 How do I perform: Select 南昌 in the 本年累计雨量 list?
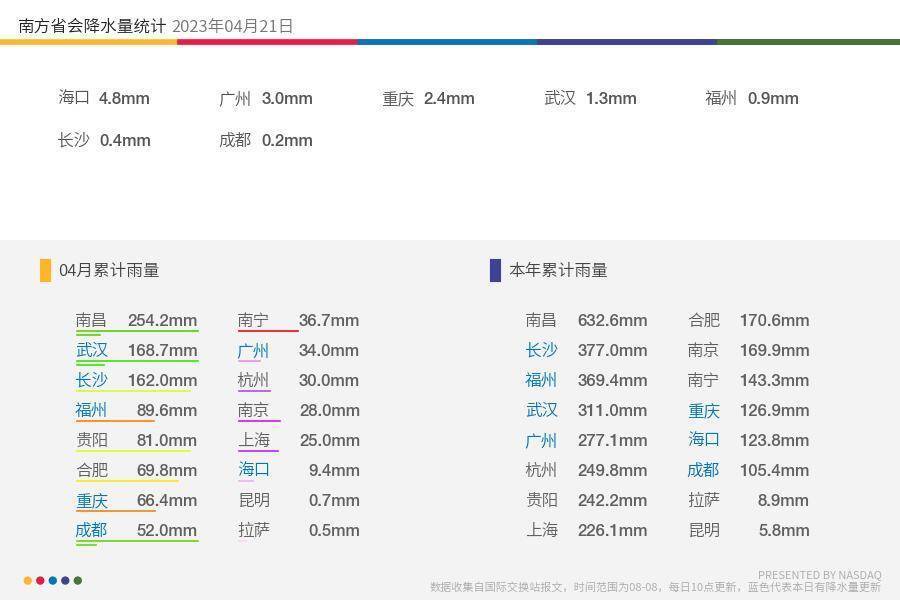pos(541,320)
